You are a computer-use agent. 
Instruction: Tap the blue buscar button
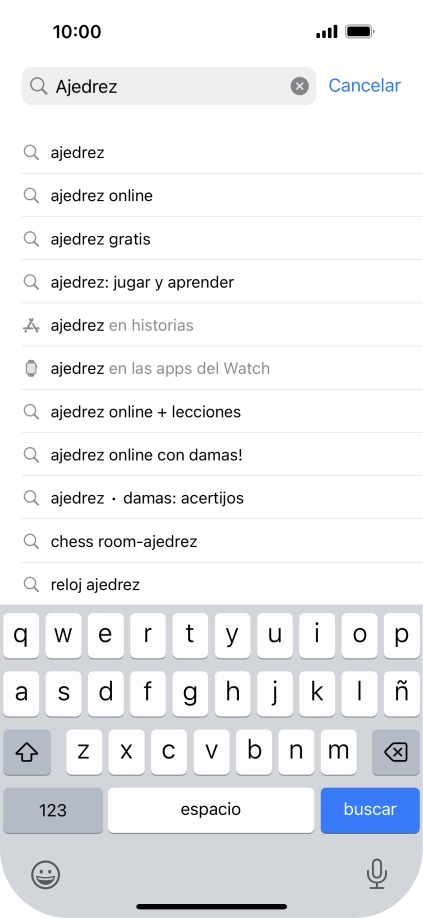370,810
